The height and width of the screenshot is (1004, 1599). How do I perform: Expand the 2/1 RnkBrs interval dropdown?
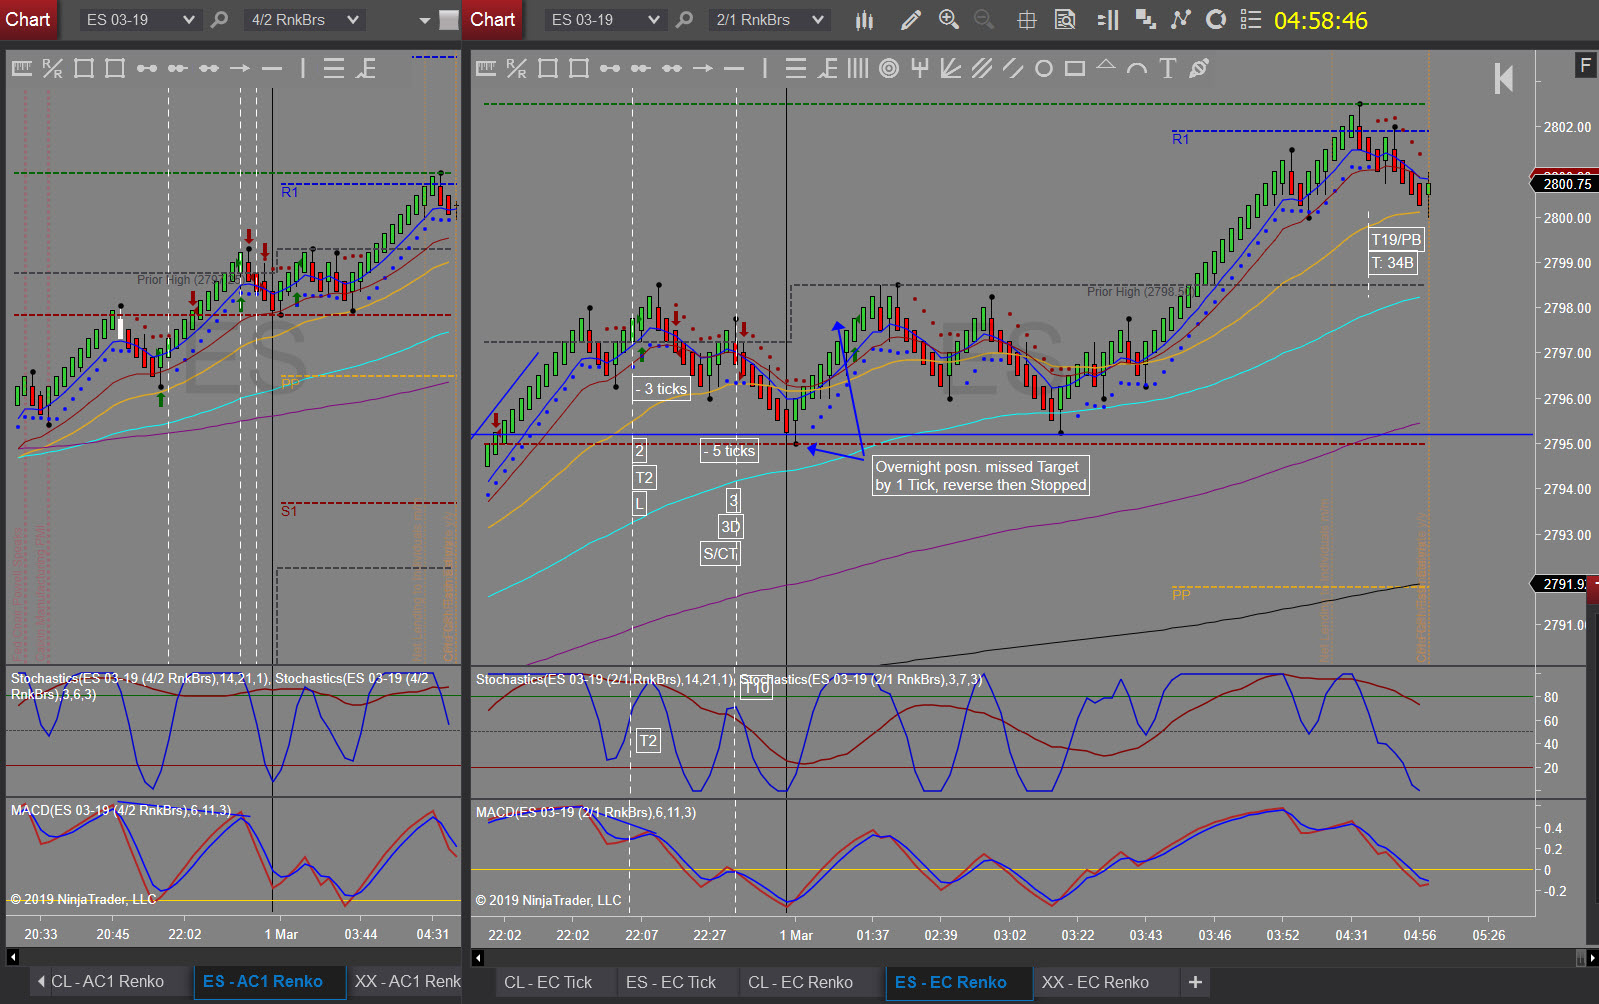tap(770, 20)
